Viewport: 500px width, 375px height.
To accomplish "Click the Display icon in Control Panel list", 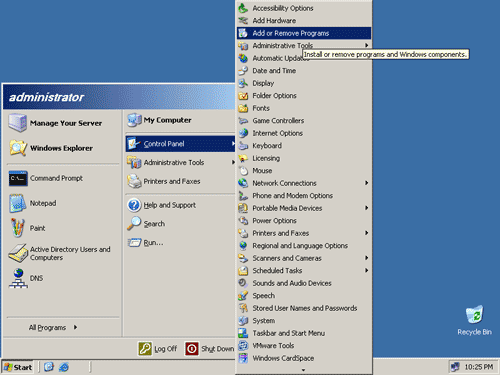I will [x=243, y=83].
